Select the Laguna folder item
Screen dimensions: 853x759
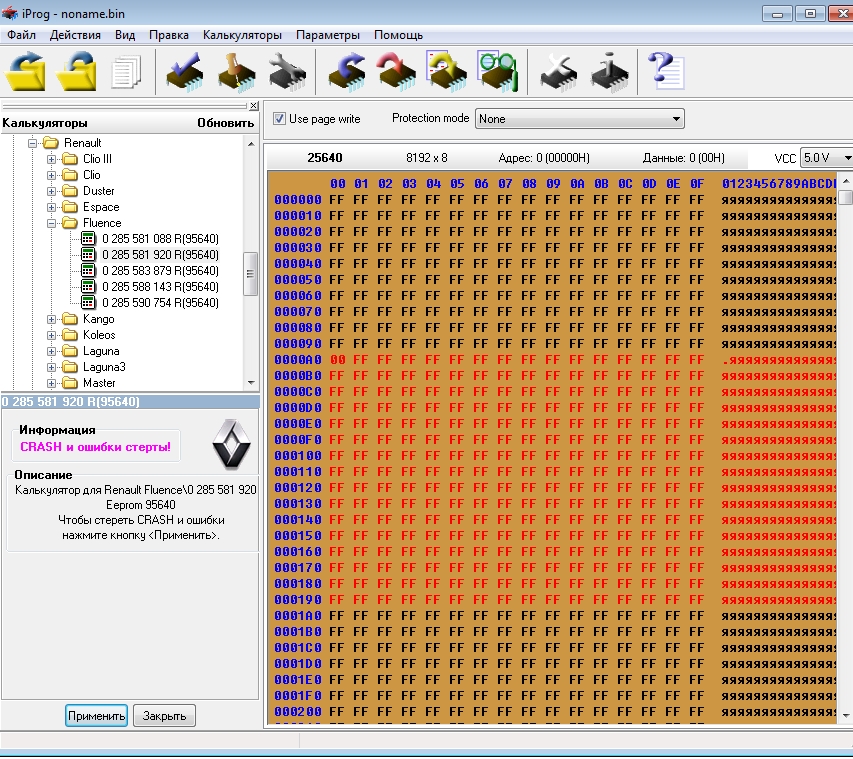tap(101, 351)
